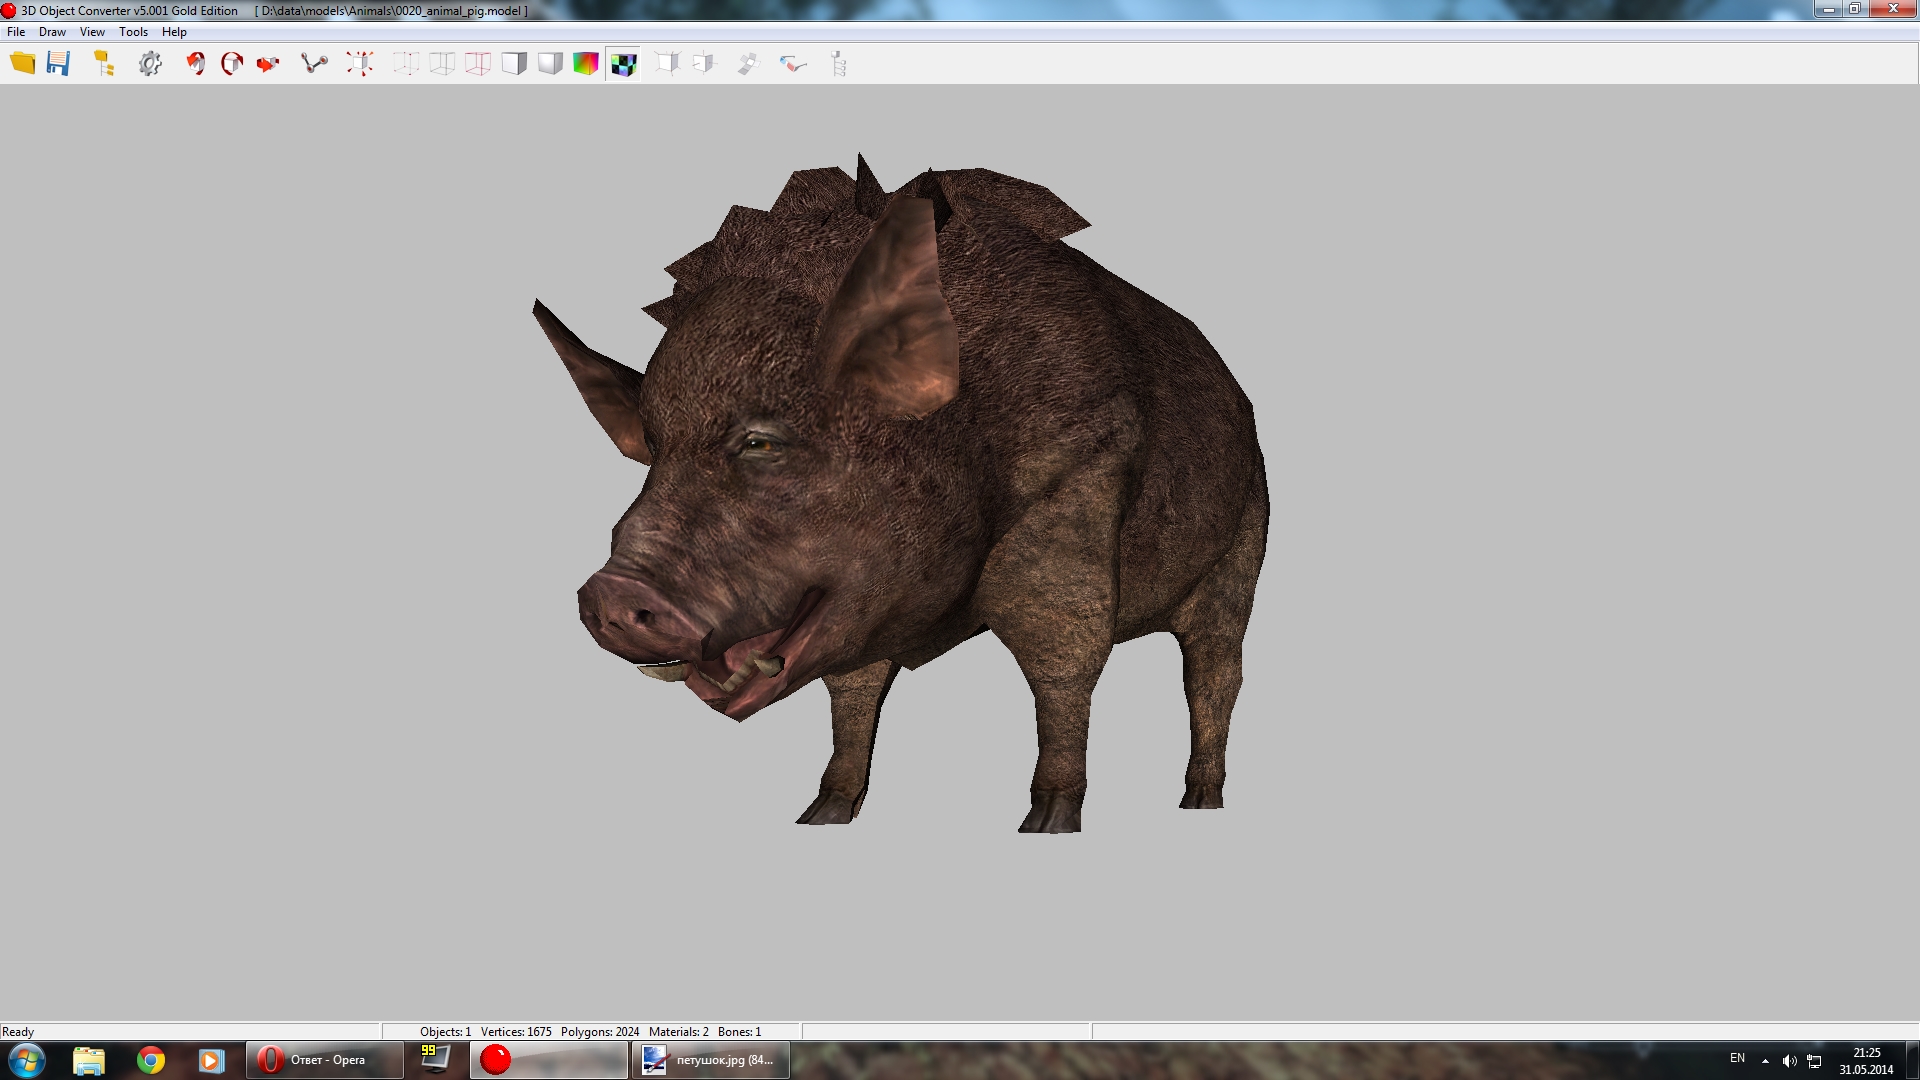Toggle rainbow colored cube shading mode
The image size is (1920, 1080).
(x=586, y=64)
